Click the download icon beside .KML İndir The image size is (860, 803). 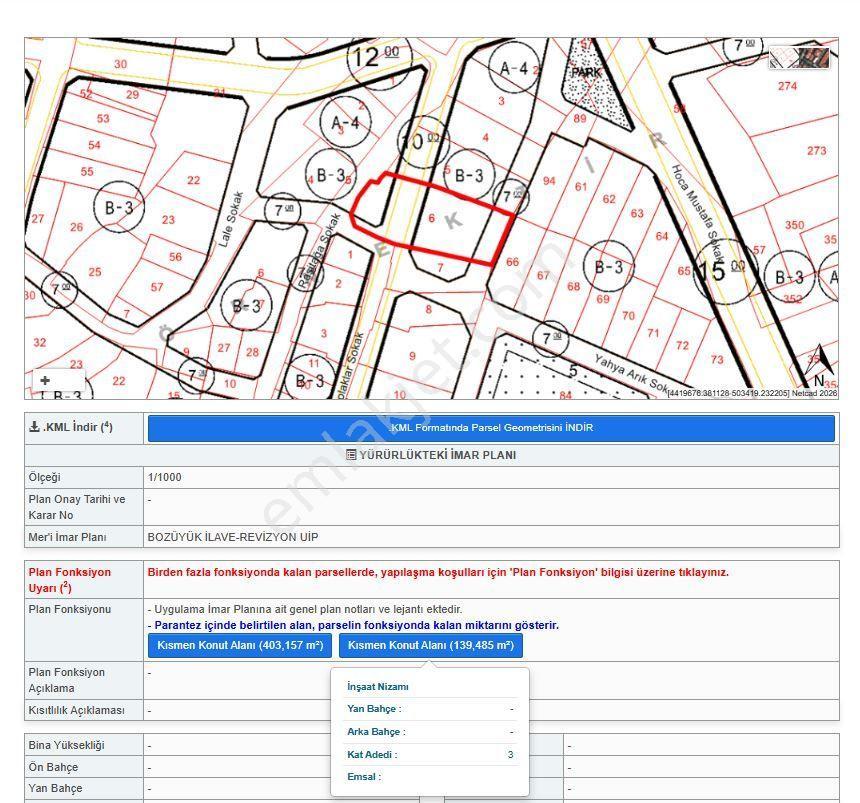(x=34, y=427)
